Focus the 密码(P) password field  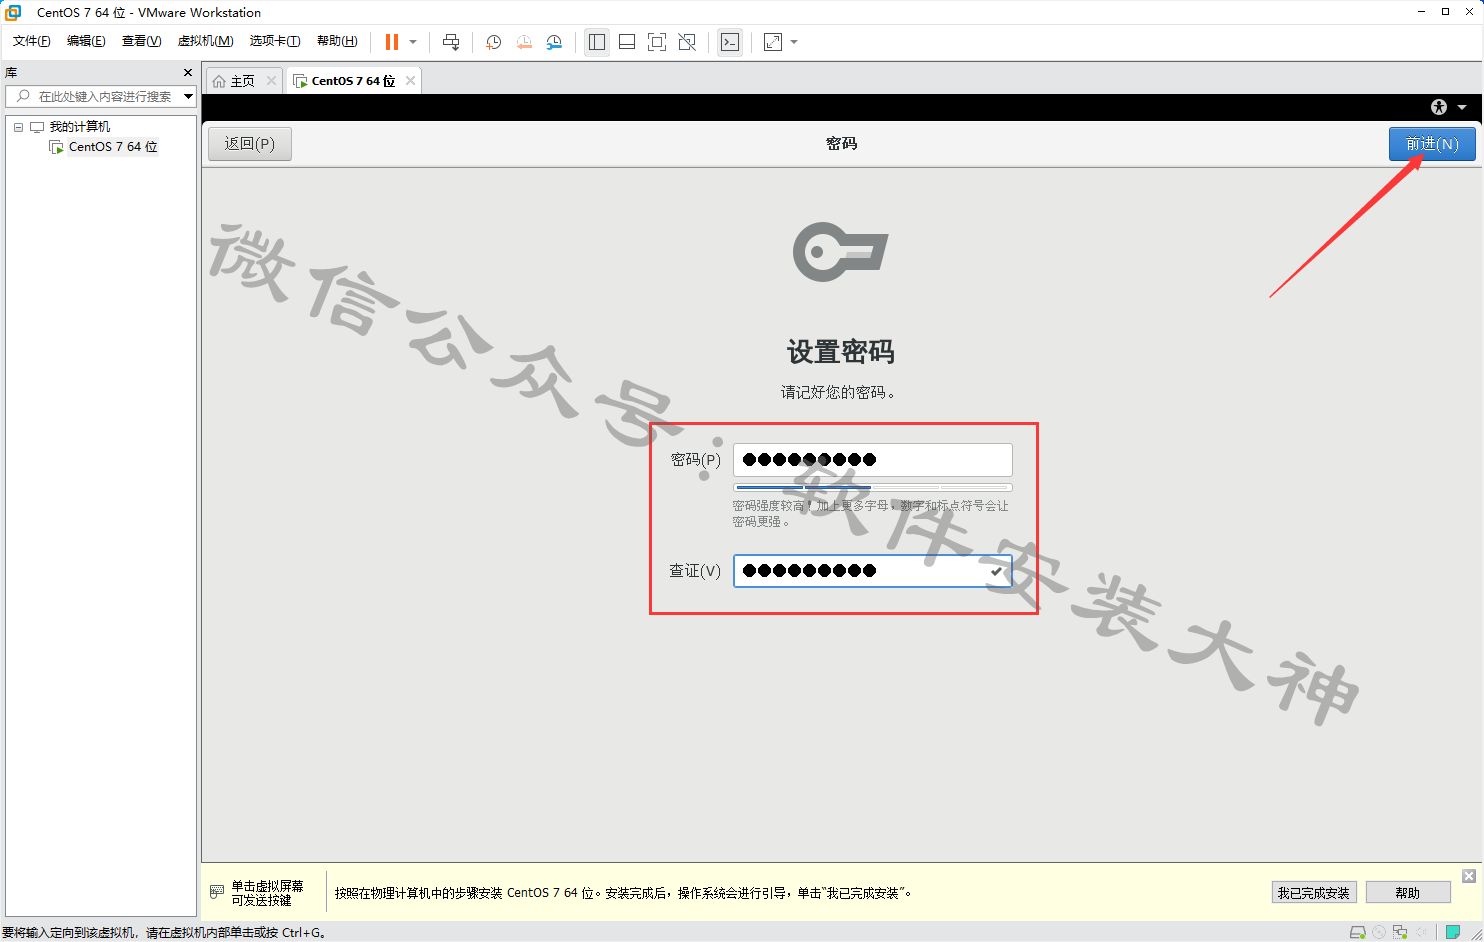point(873,460)
